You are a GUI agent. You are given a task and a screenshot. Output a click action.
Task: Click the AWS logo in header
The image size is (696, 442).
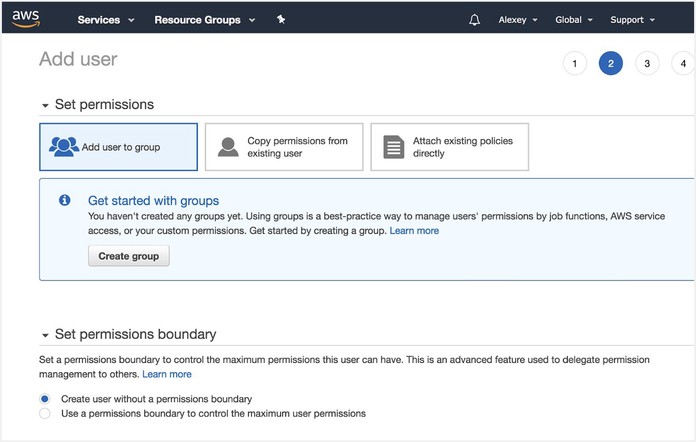click(x=26, y=18)
